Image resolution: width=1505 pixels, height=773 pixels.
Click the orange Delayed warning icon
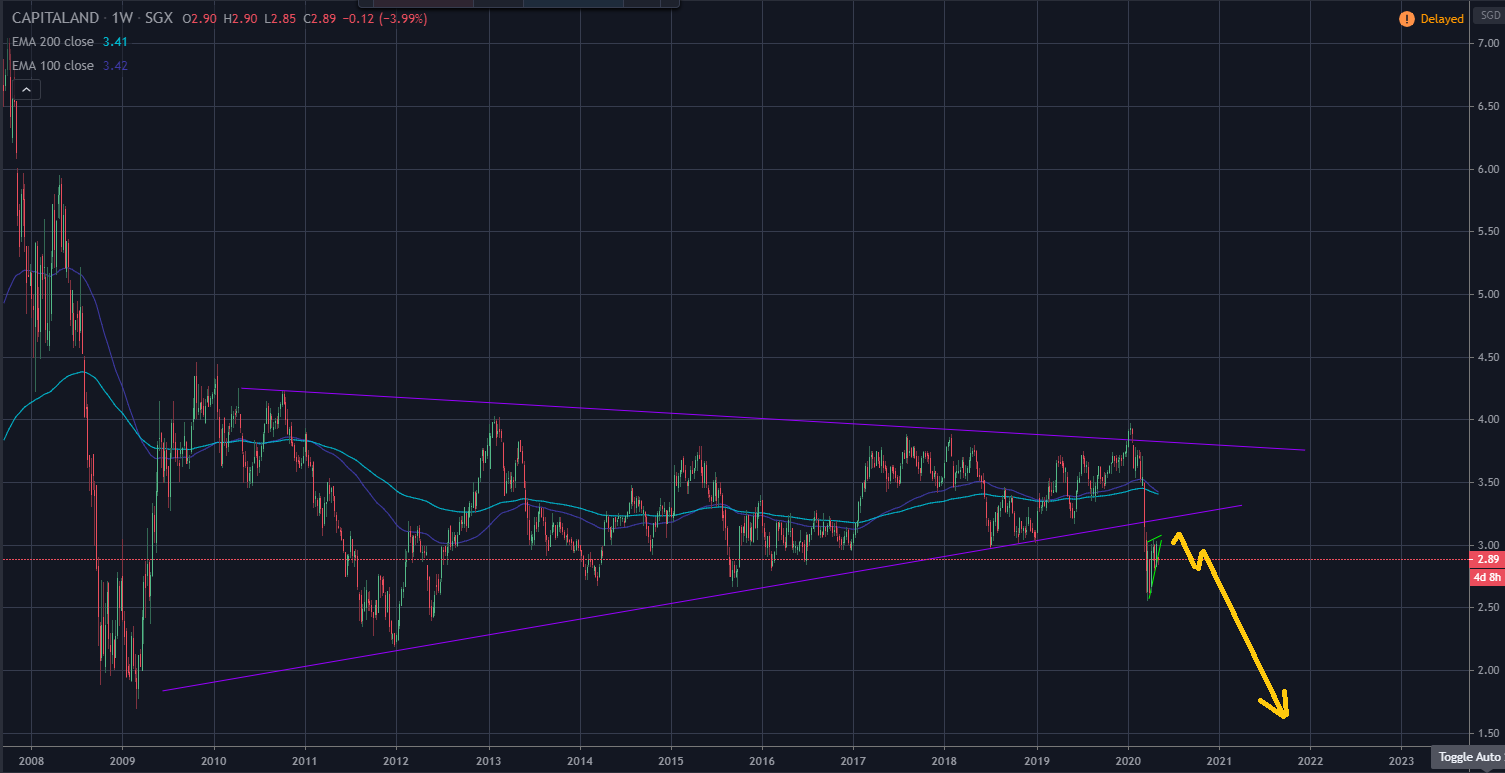tap(1406, 19)
